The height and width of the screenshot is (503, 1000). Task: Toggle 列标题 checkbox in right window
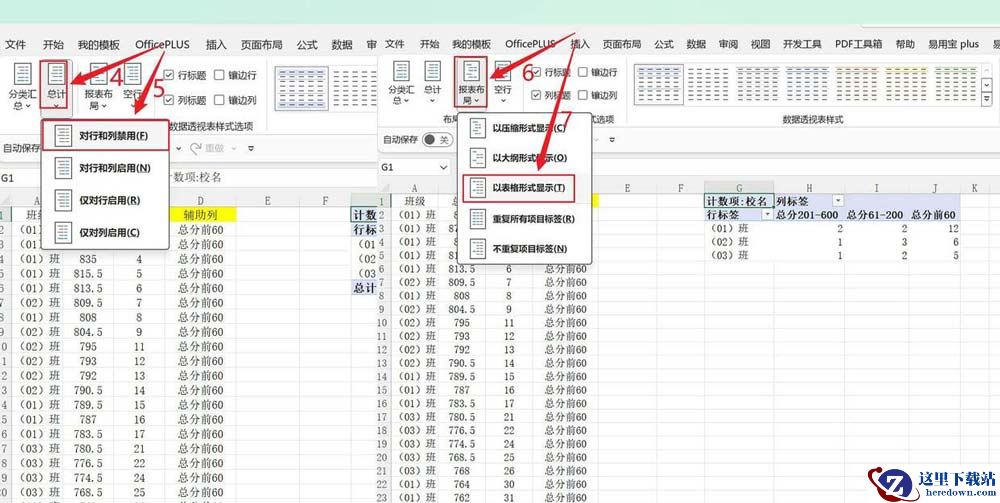click(536, 95)
